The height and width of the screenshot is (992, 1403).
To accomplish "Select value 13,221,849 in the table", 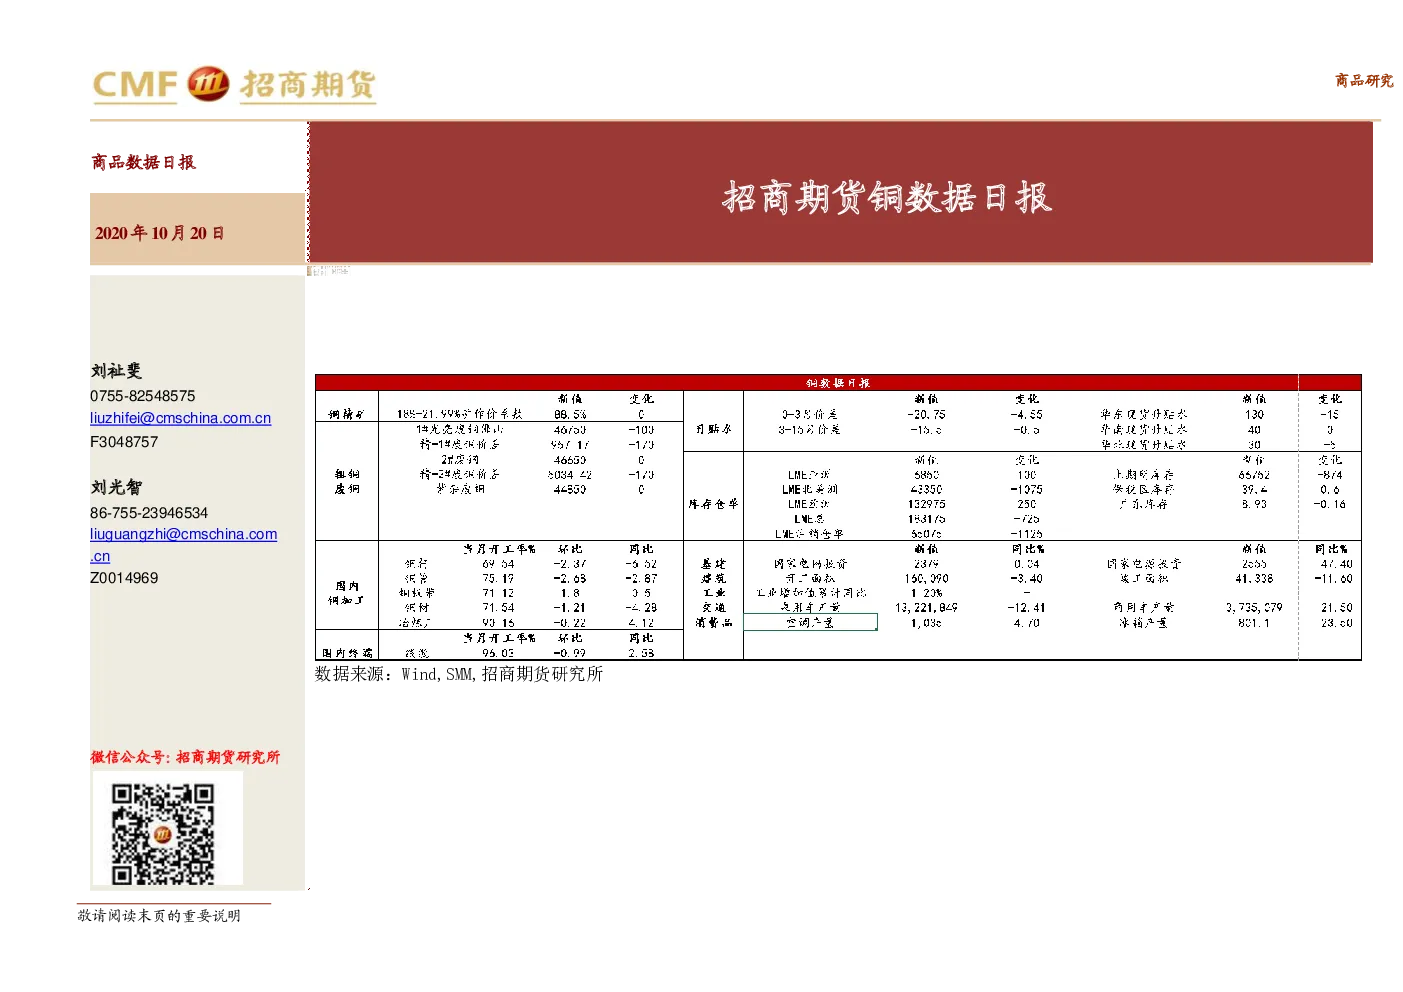I will pos(927,607).
